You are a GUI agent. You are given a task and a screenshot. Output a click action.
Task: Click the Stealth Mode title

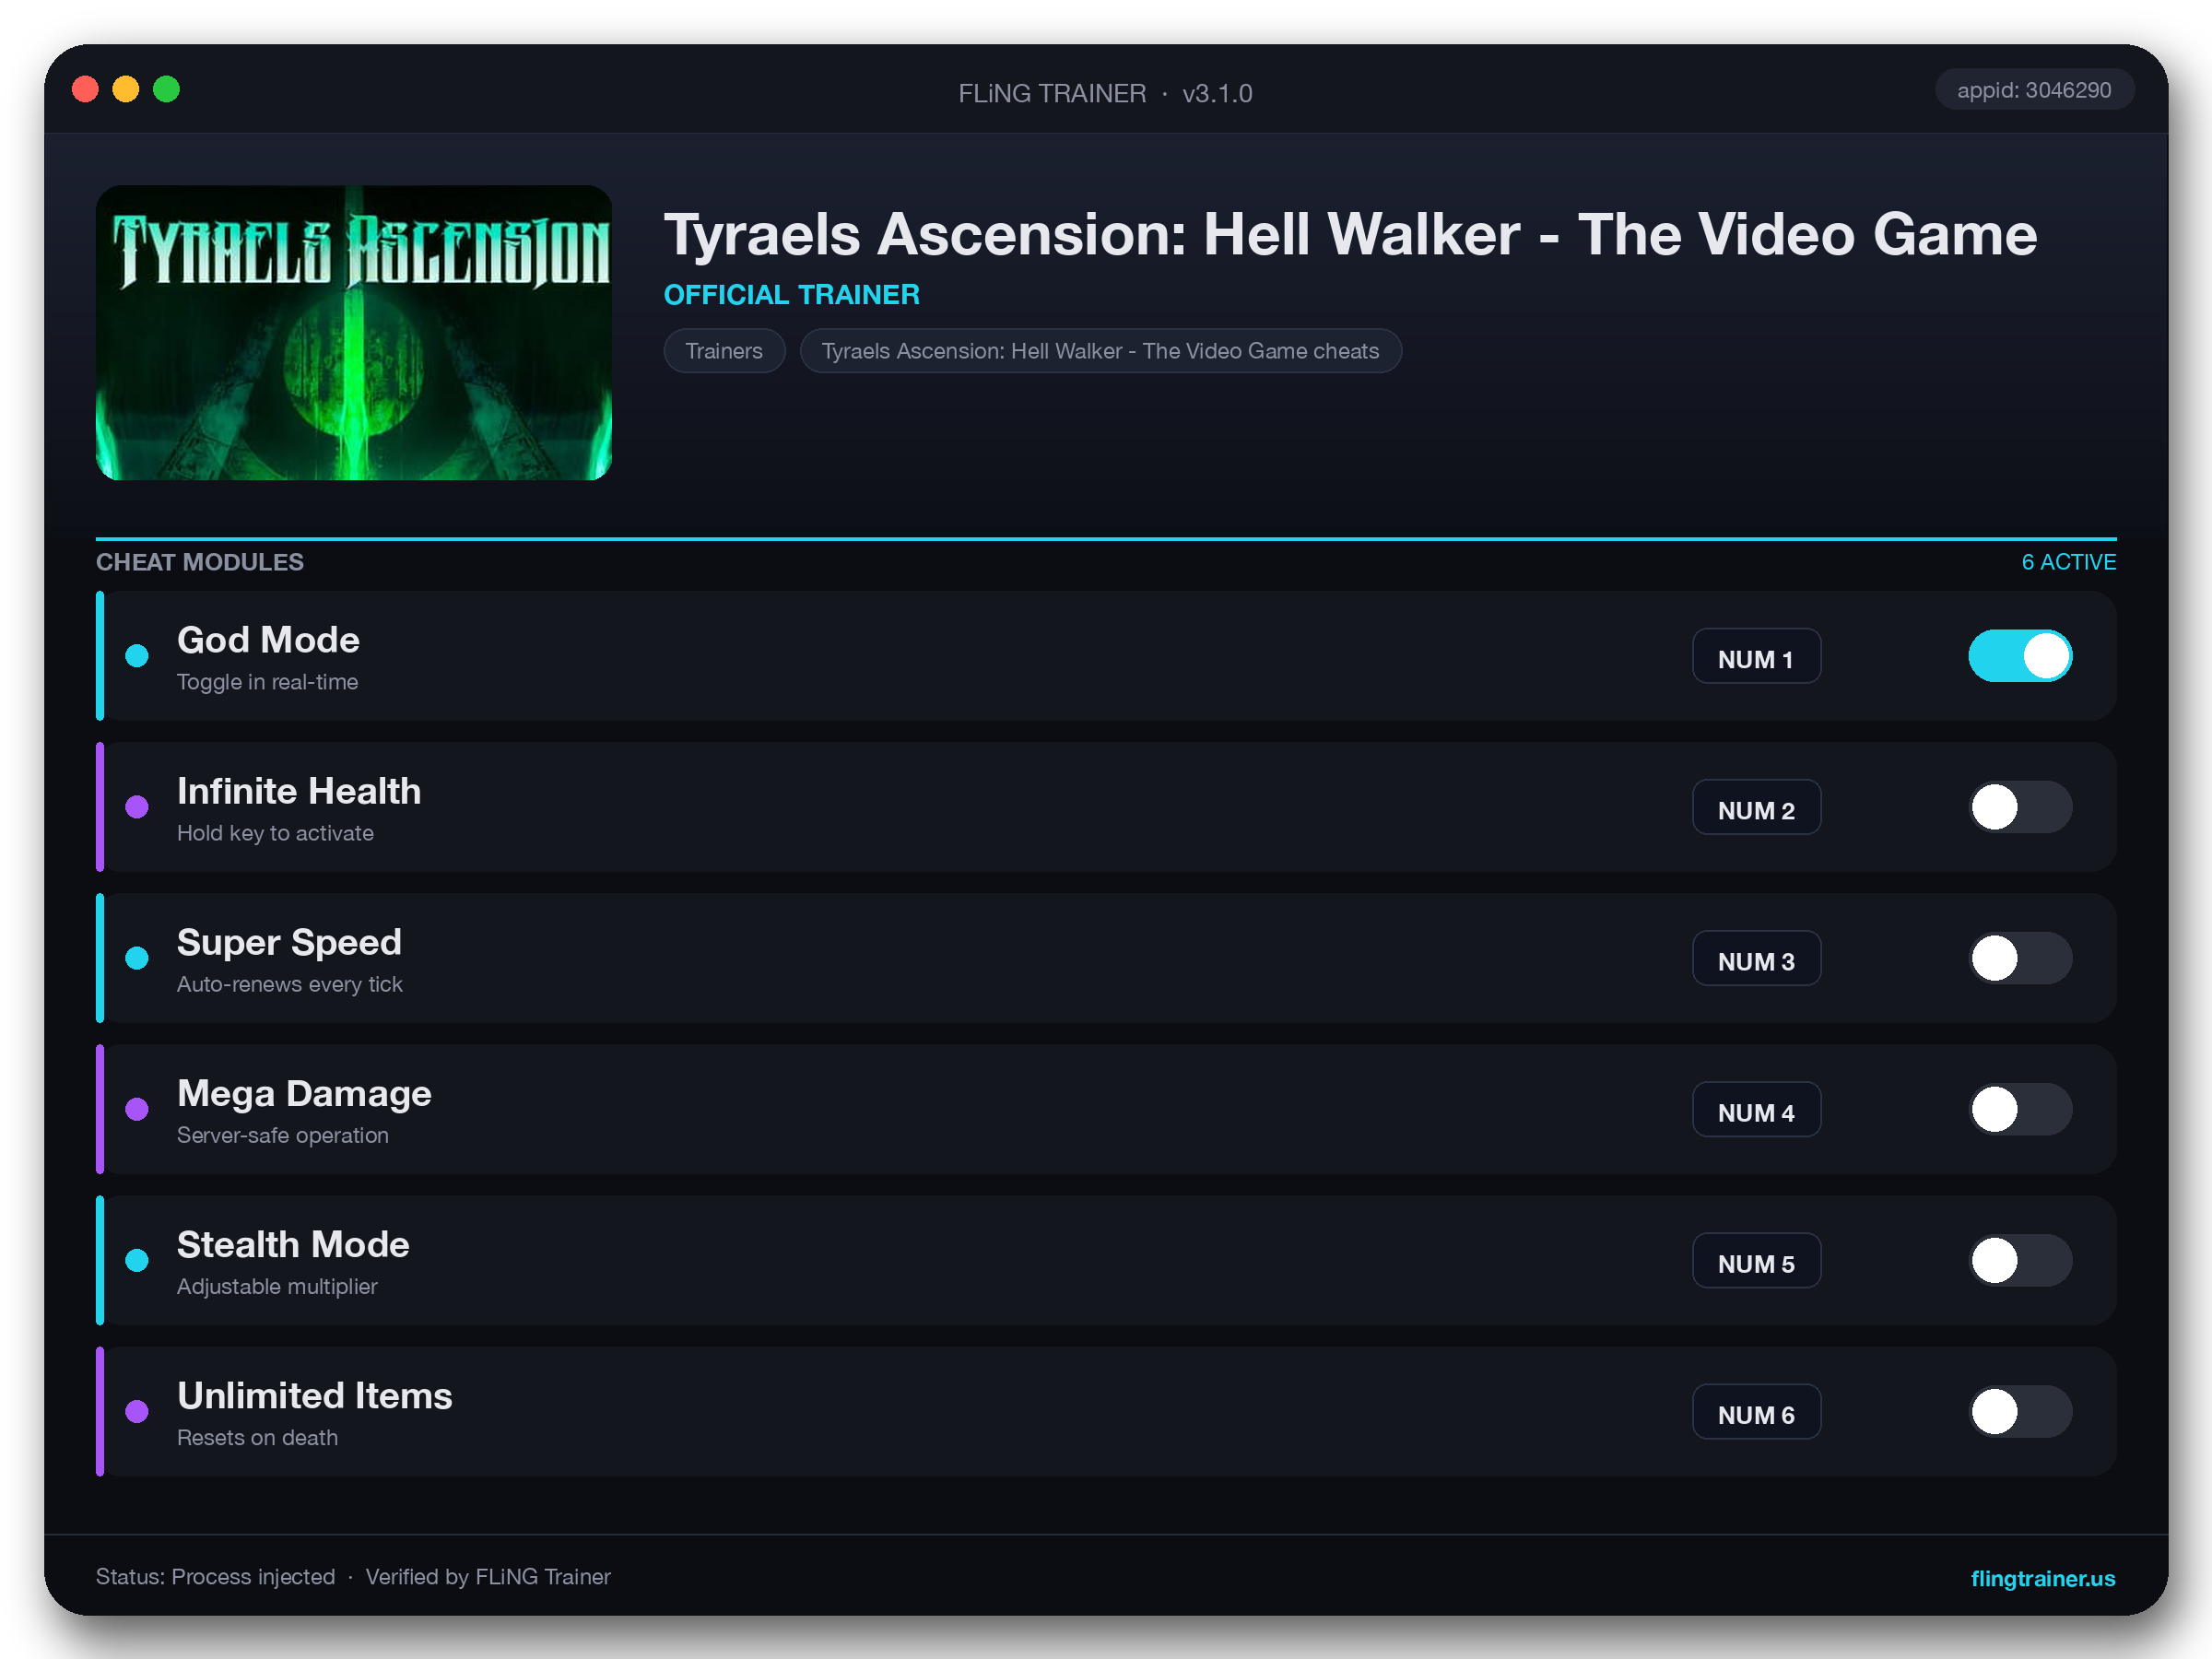coord(293,1245)
